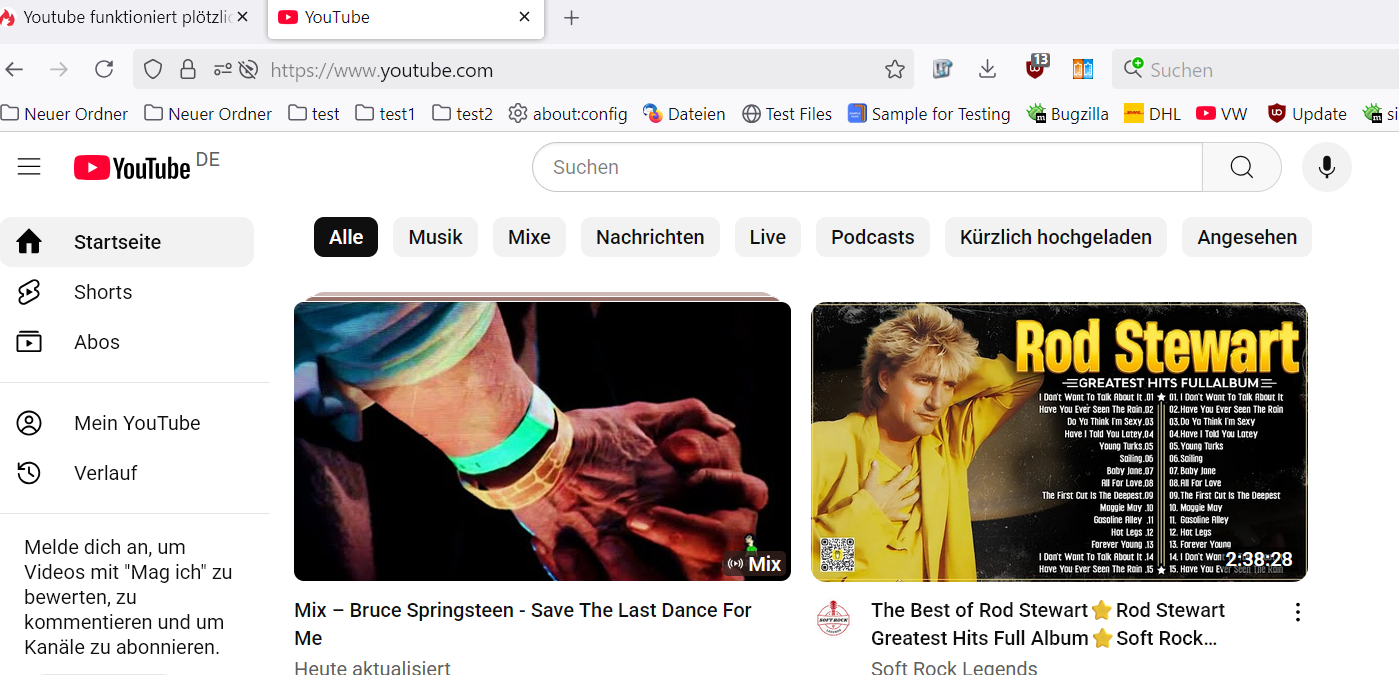Open the about:config bookmark
The image size is (1399, 675).
568,114
